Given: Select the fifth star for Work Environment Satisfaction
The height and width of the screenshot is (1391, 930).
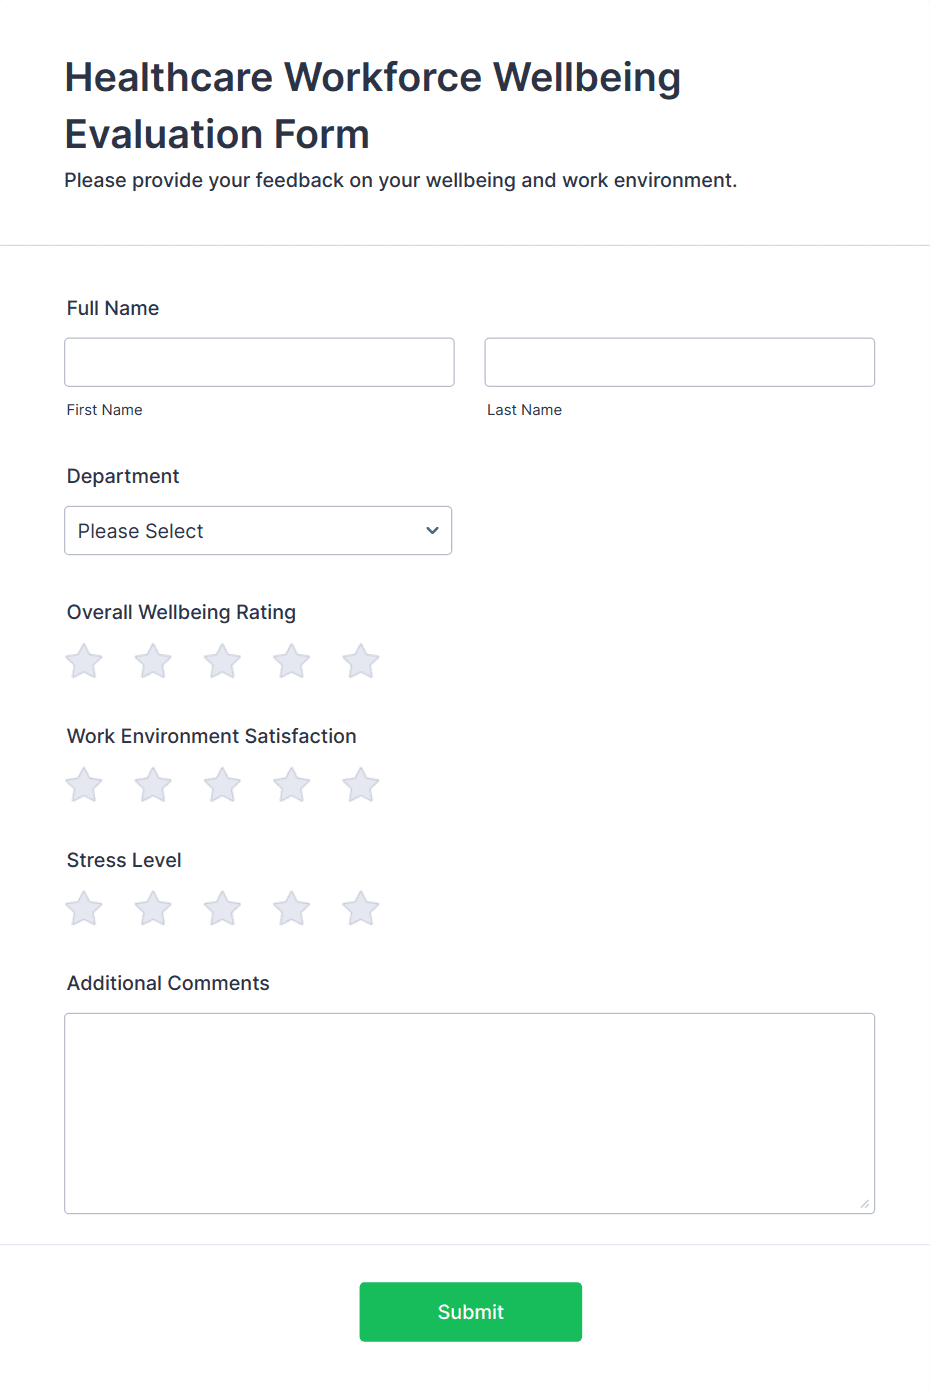Looking at the screenshot, I should 360,785.
